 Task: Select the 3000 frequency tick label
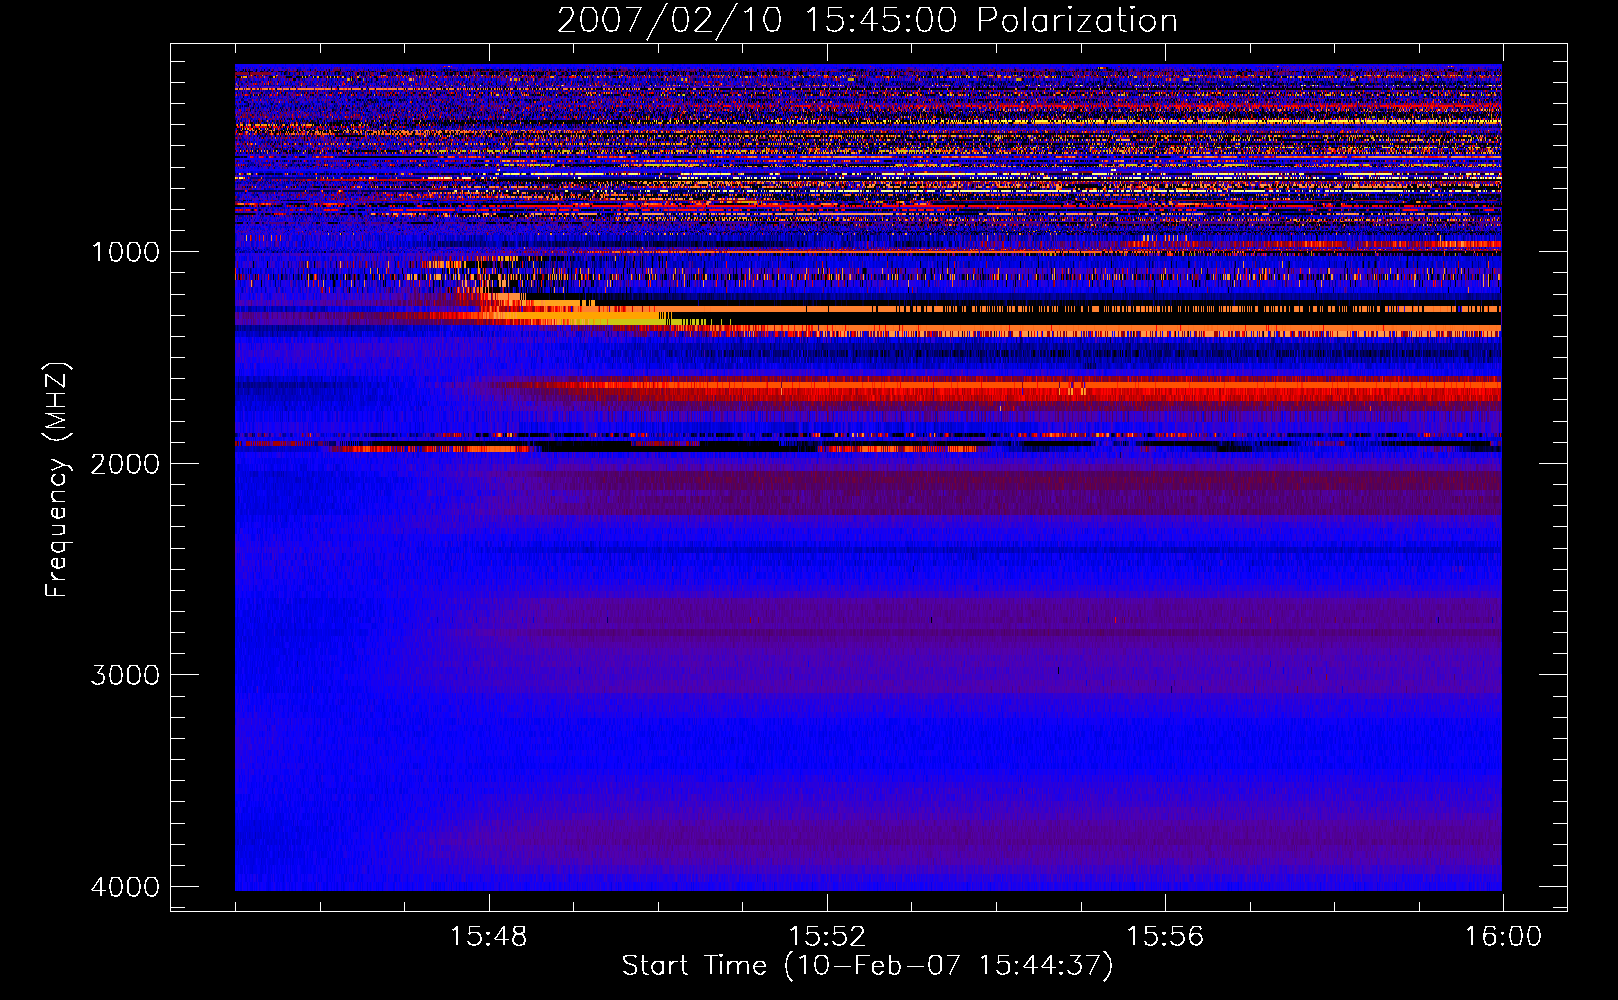125,675
